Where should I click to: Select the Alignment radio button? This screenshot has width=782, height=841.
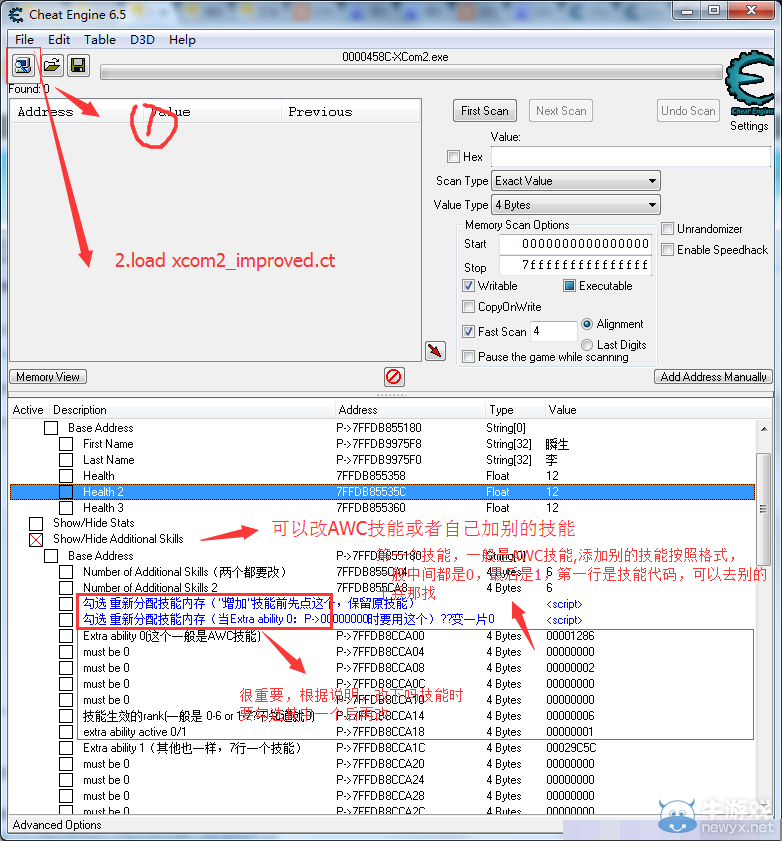pyautogui.click(x=587, y=324)
